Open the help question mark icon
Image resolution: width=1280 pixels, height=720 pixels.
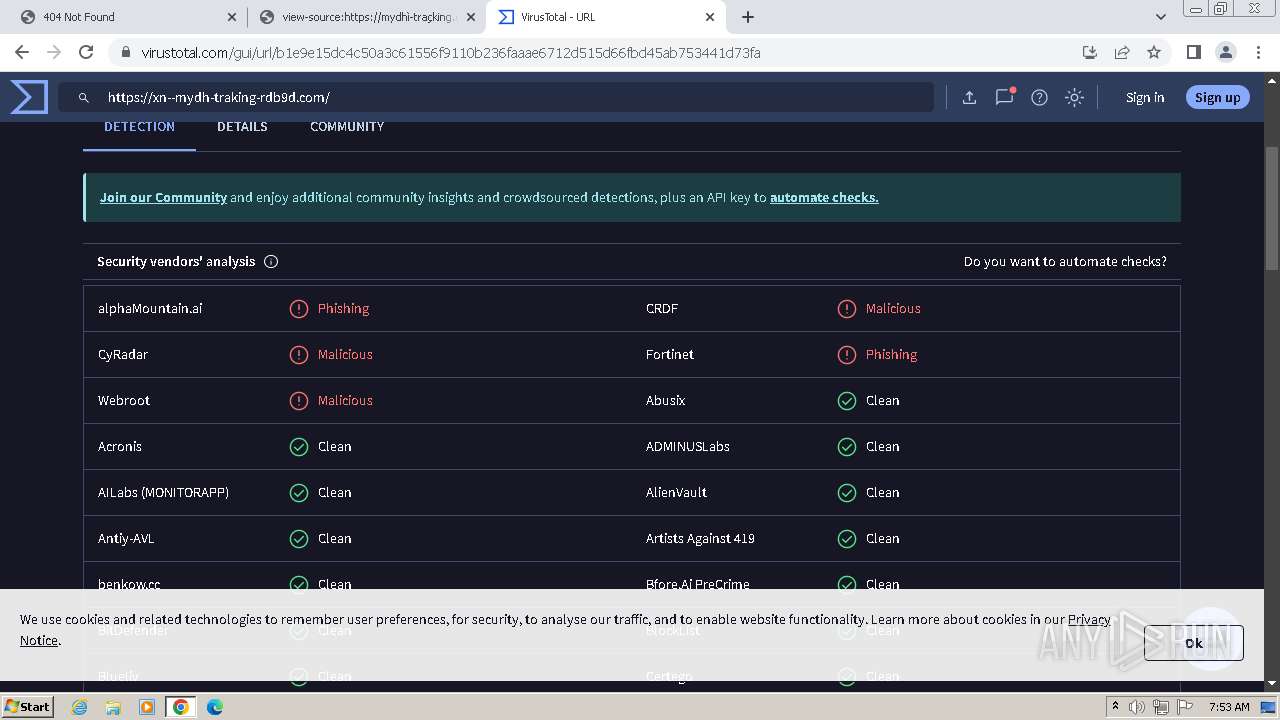pos(1039,97)
